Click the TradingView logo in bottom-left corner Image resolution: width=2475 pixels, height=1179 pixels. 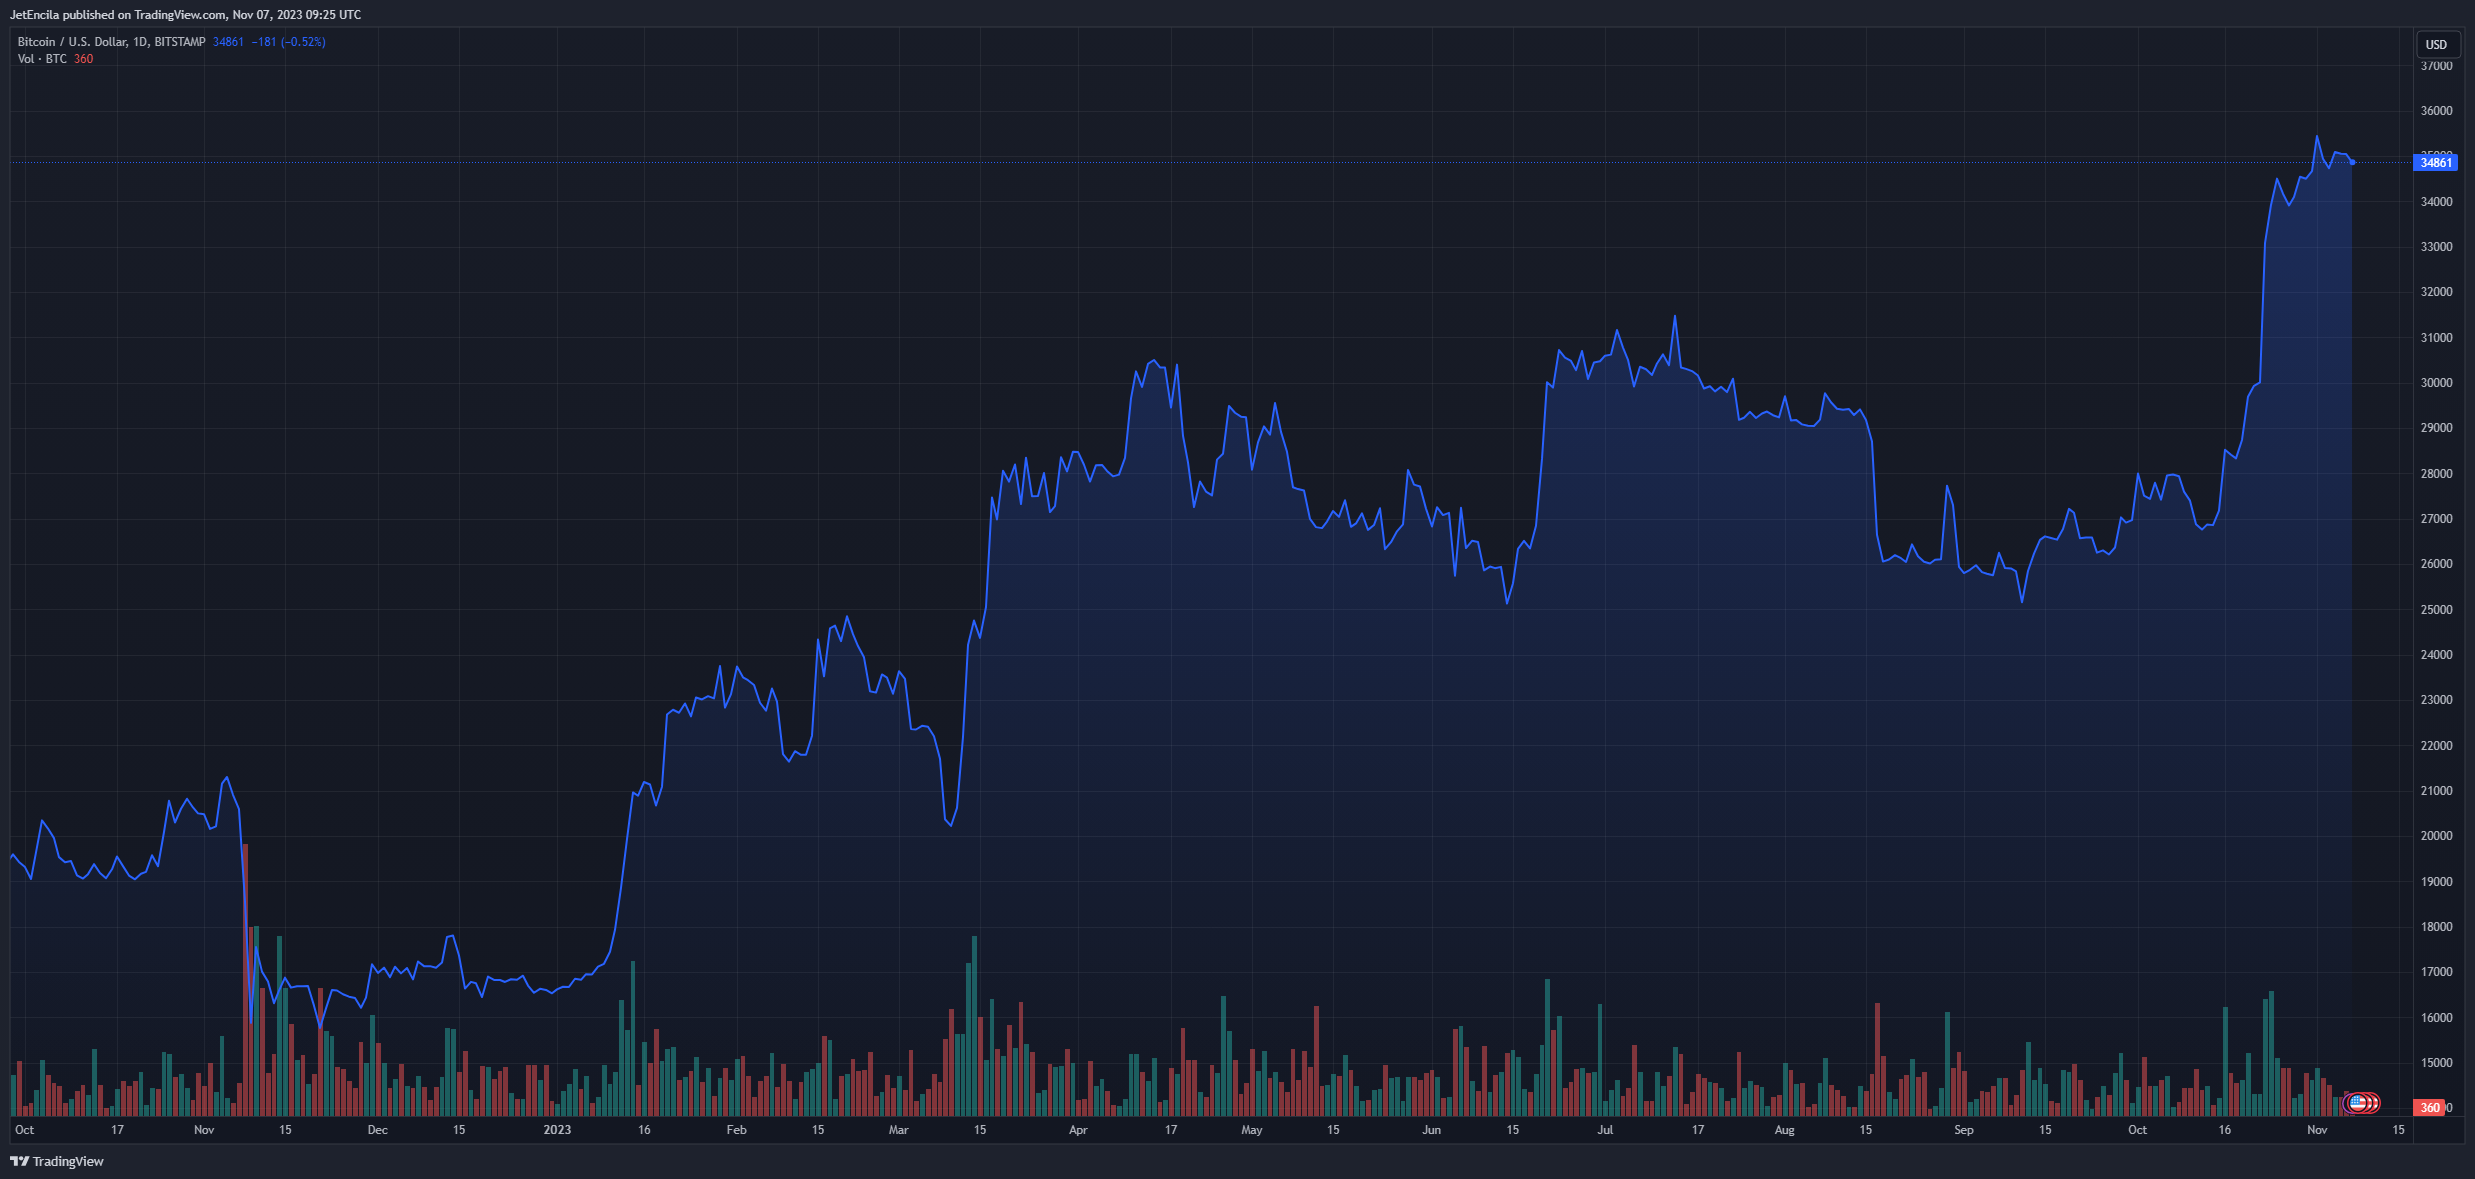click(x=57, y=1161)
